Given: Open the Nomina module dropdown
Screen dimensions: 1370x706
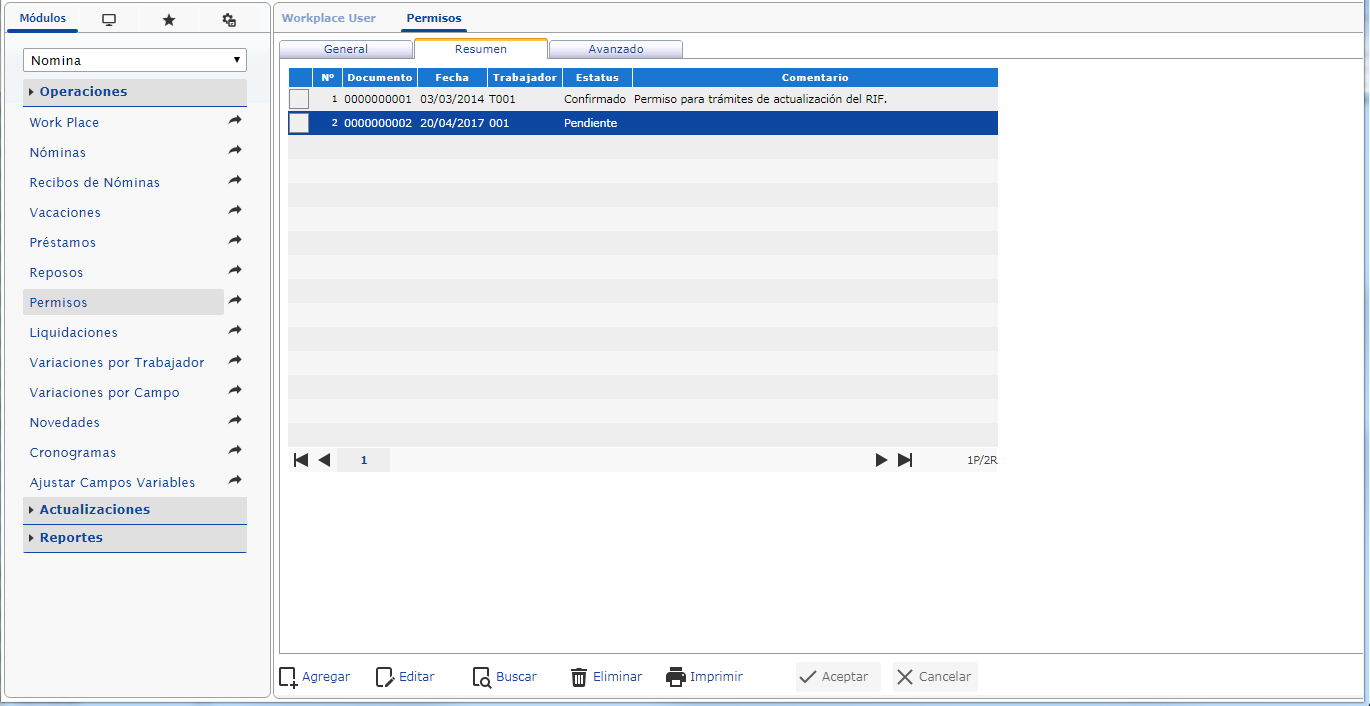Looking at the screenshot, I should point(135,60).
